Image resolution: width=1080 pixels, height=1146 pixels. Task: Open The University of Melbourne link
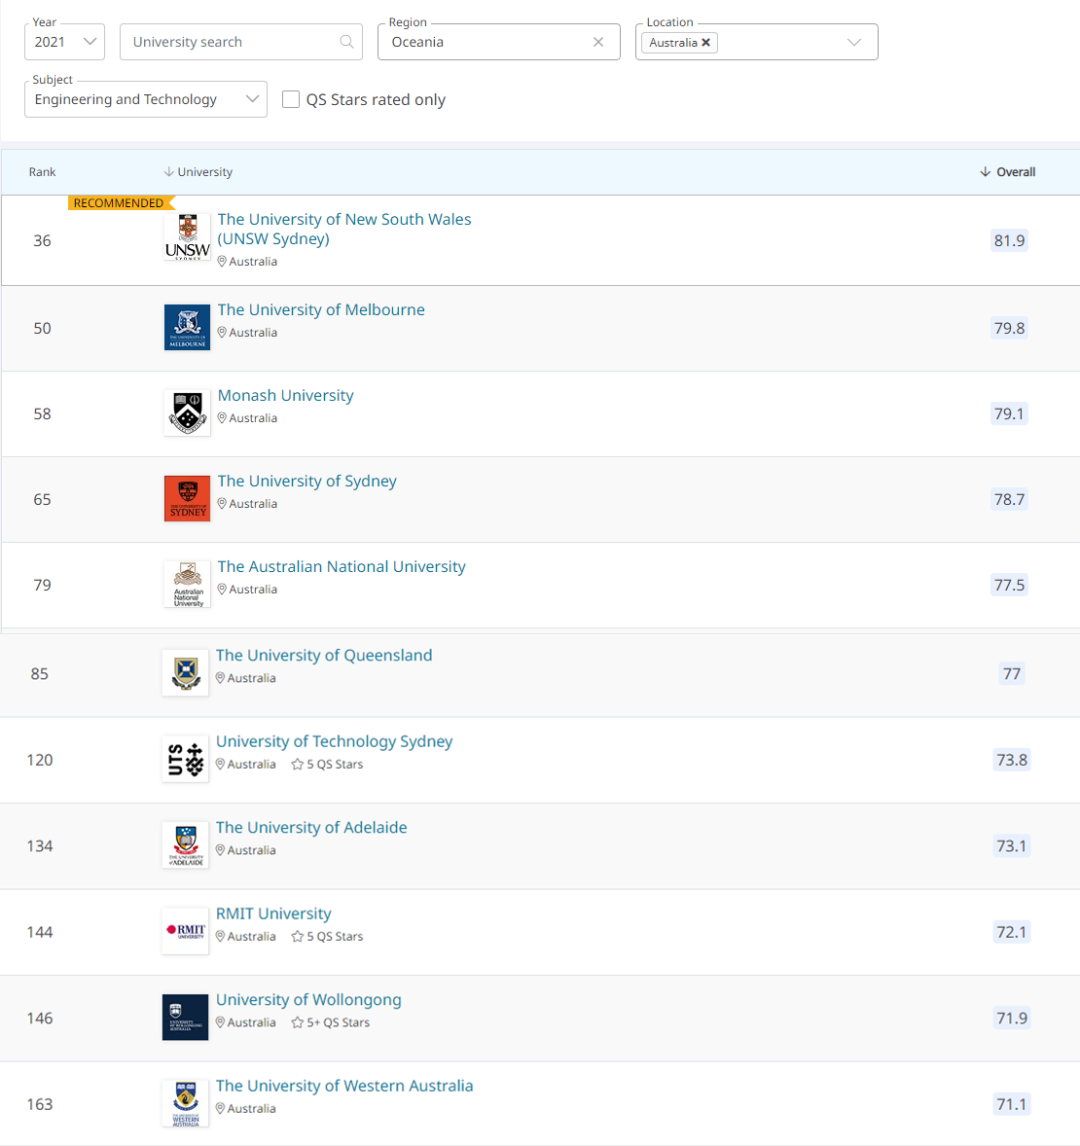pos(321,310)
